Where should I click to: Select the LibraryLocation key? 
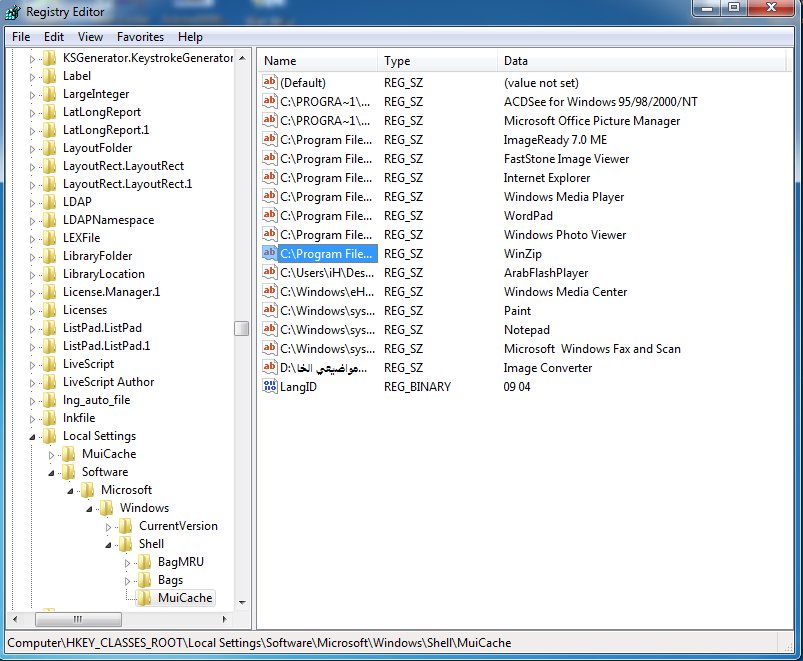103,273
